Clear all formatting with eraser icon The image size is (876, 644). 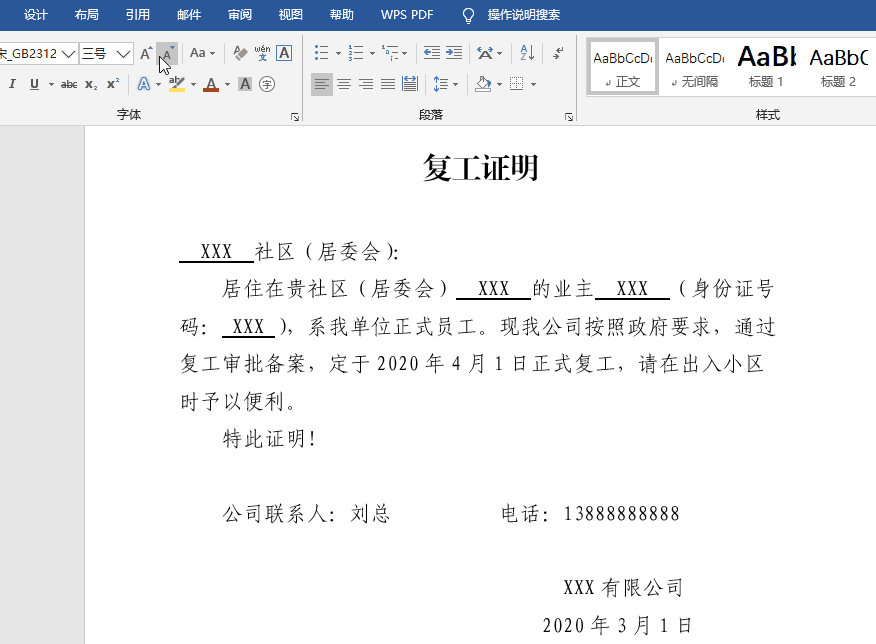click(240, 53)
